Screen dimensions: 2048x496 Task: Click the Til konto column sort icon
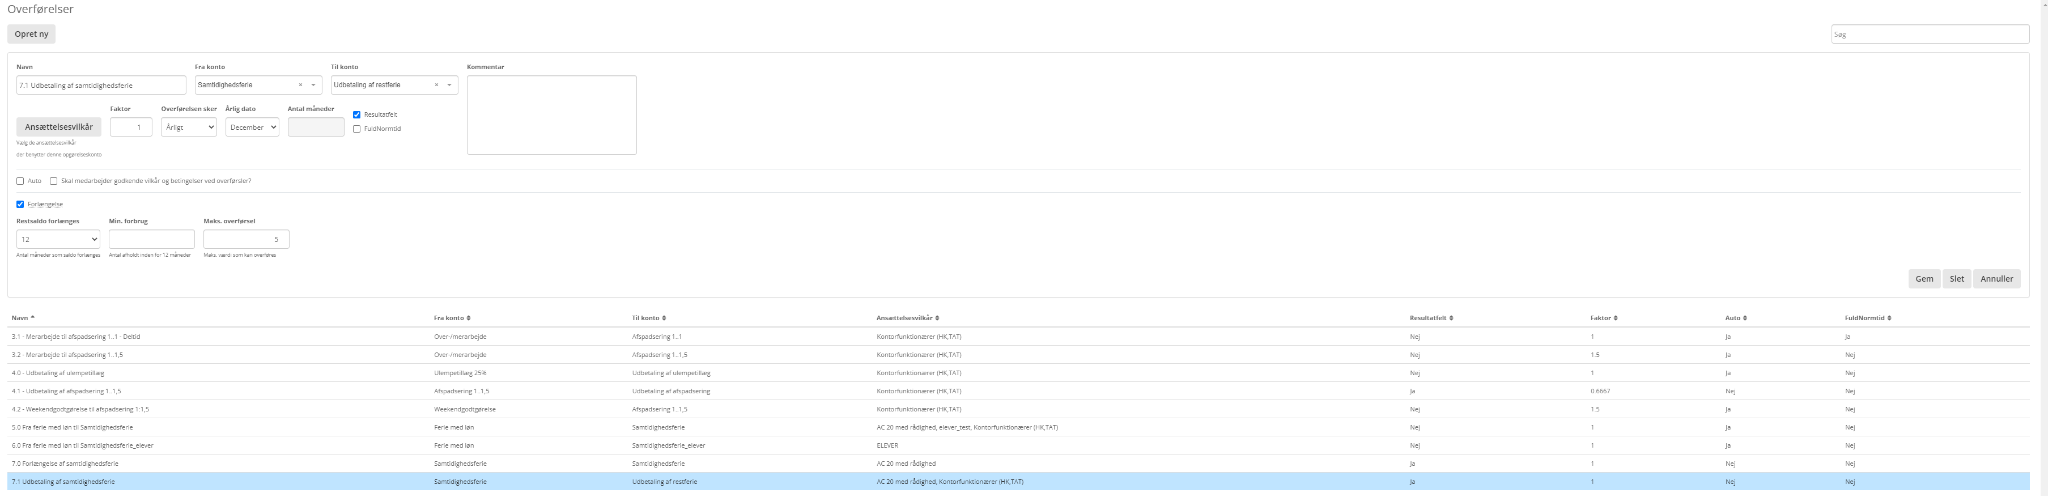coord(665,318)
